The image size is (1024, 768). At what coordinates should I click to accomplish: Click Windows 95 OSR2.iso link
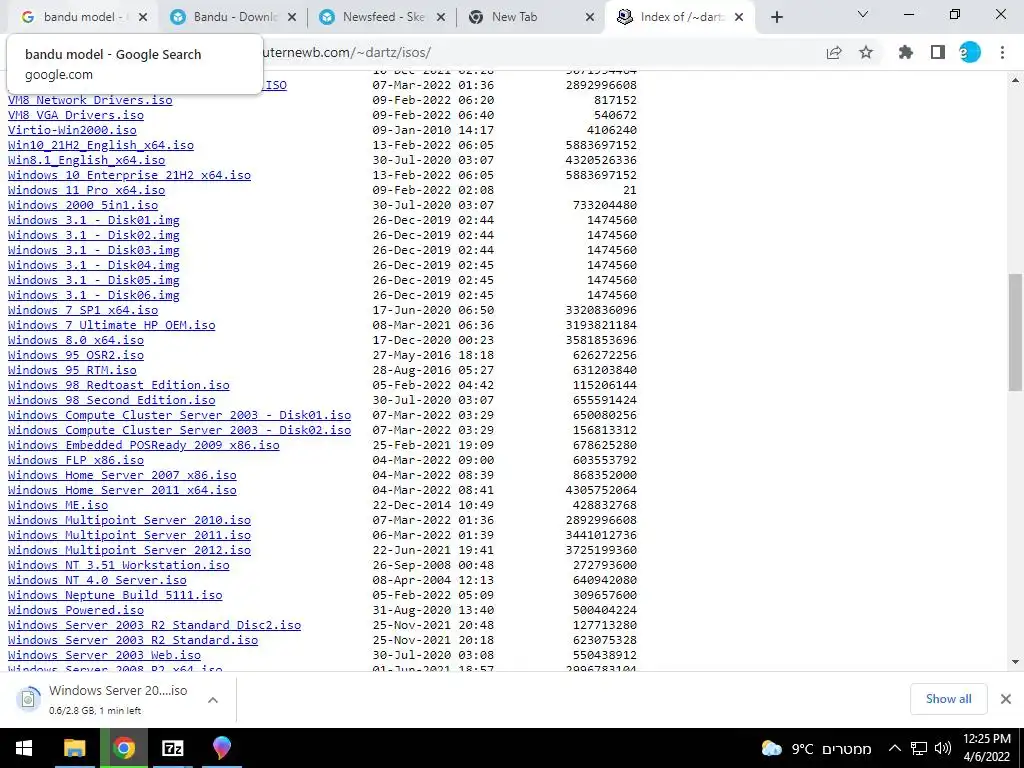76,355
